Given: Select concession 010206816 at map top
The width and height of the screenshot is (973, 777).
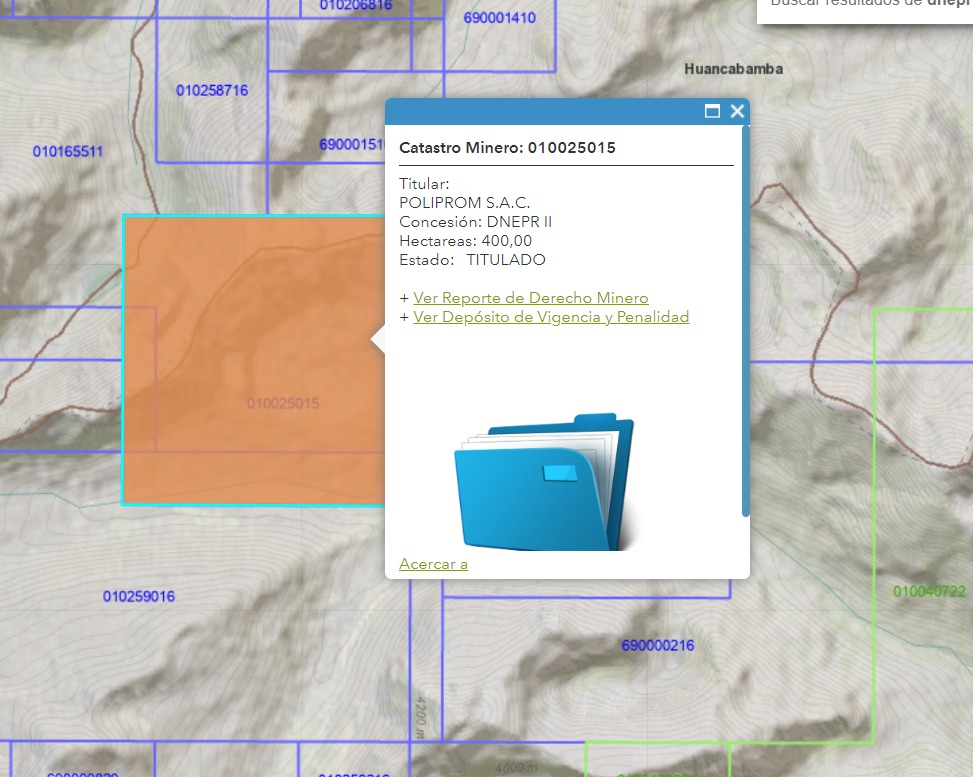Looking at the screenshot, I should [356, 5].
